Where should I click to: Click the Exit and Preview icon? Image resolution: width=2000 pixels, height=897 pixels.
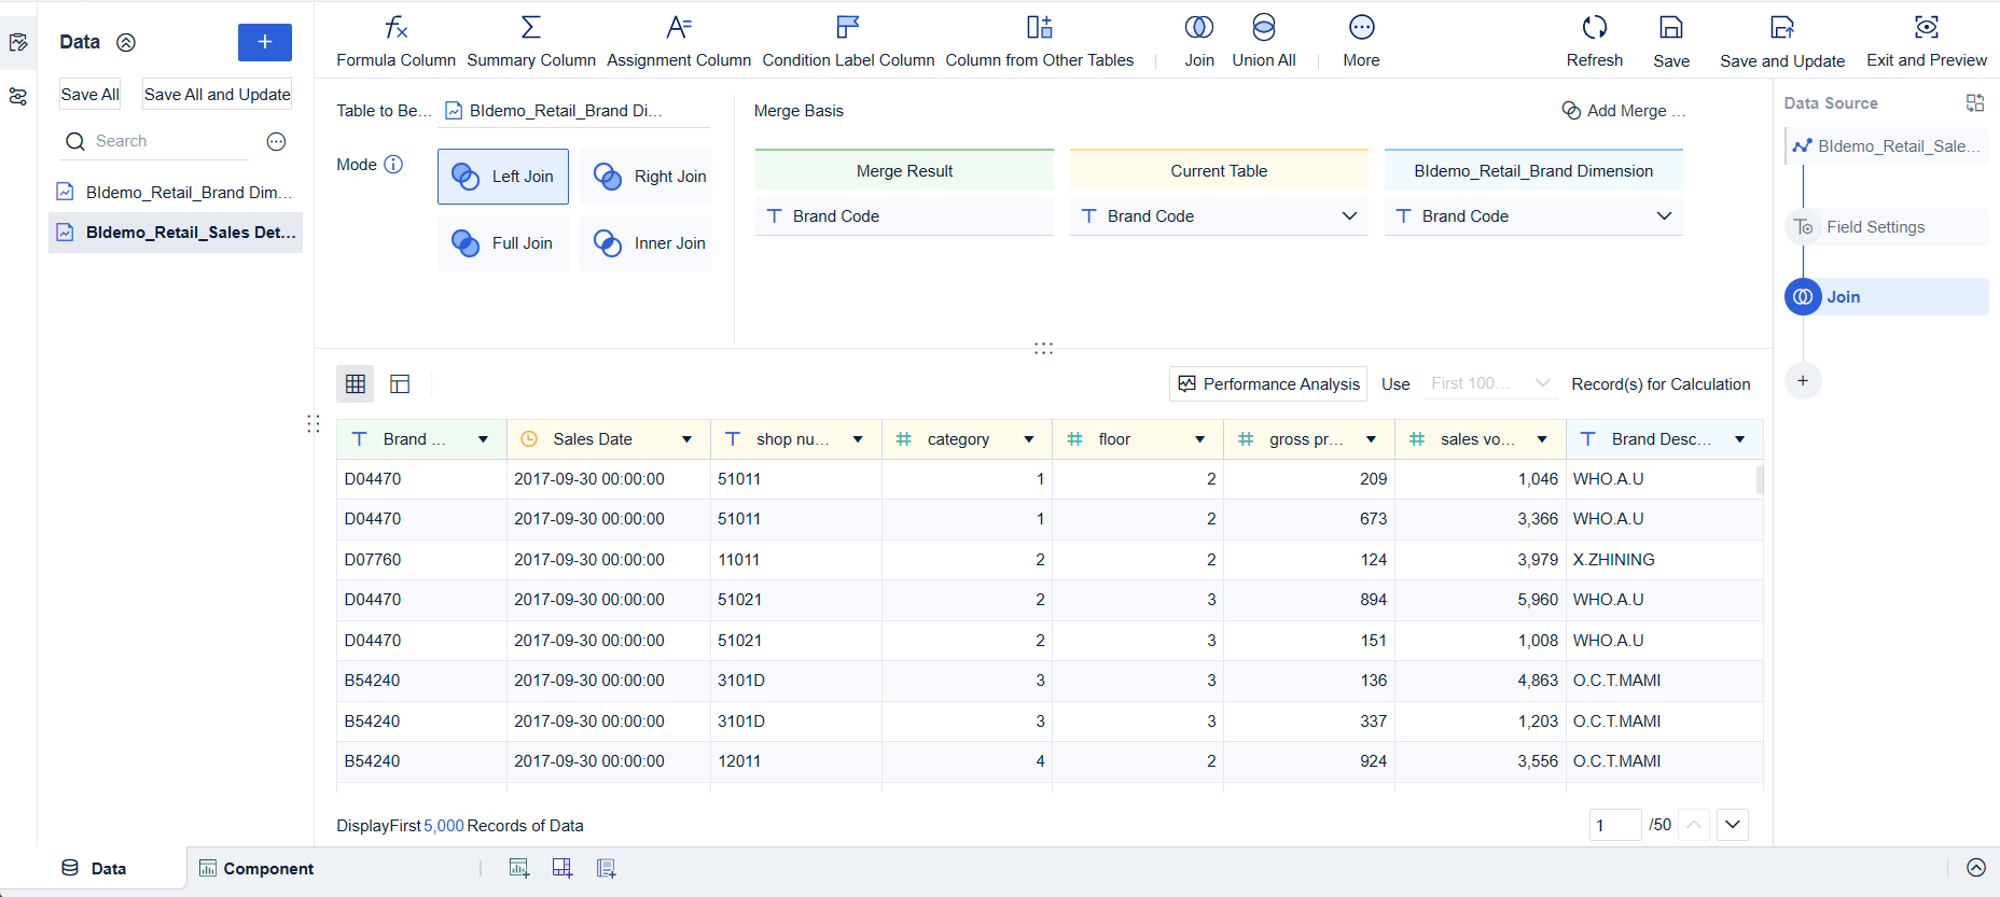pyautogui.click(x=1926, y=28)
